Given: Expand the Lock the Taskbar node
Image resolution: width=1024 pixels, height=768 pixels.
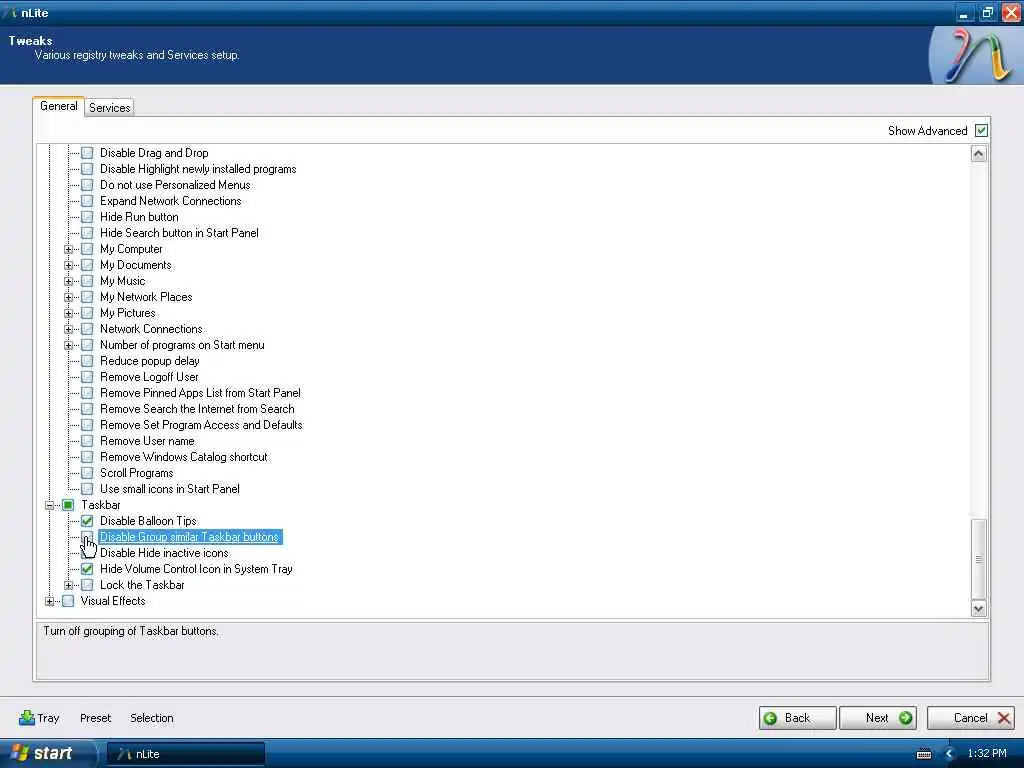Looking at the screenshot, I should (68, 585).
